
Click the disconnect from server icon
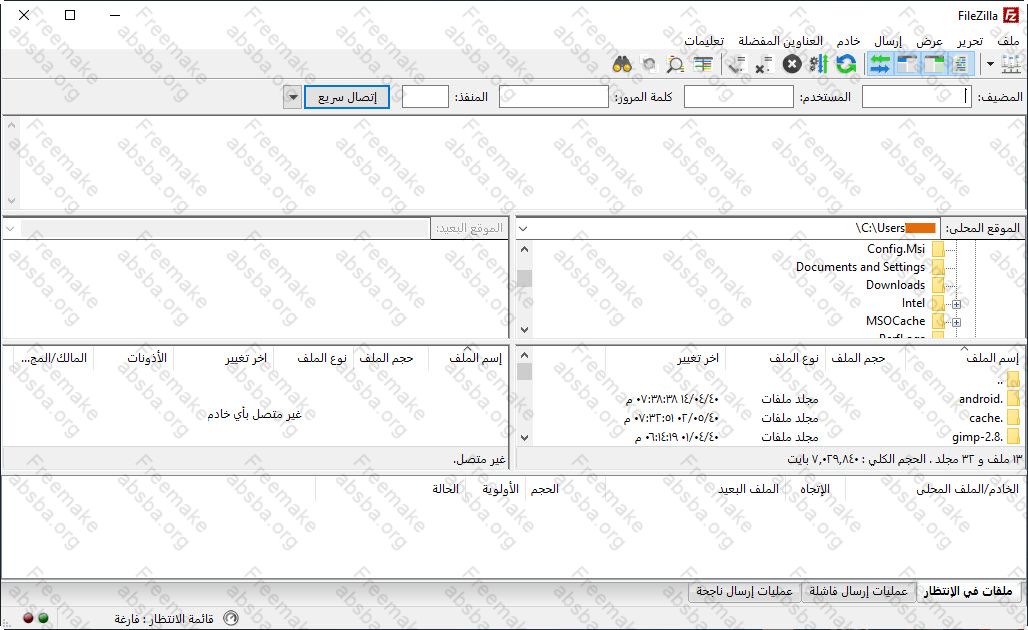pyautogui.click(x=763, y=64)
